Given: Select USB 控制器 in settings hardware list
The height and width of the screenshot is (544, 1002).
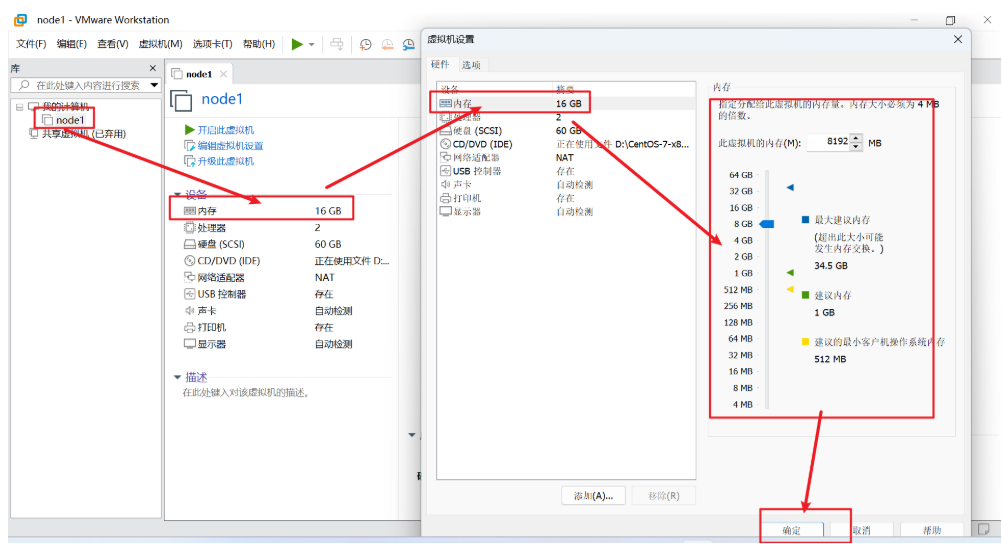Looking at the screenshot, I should [566, 171].
